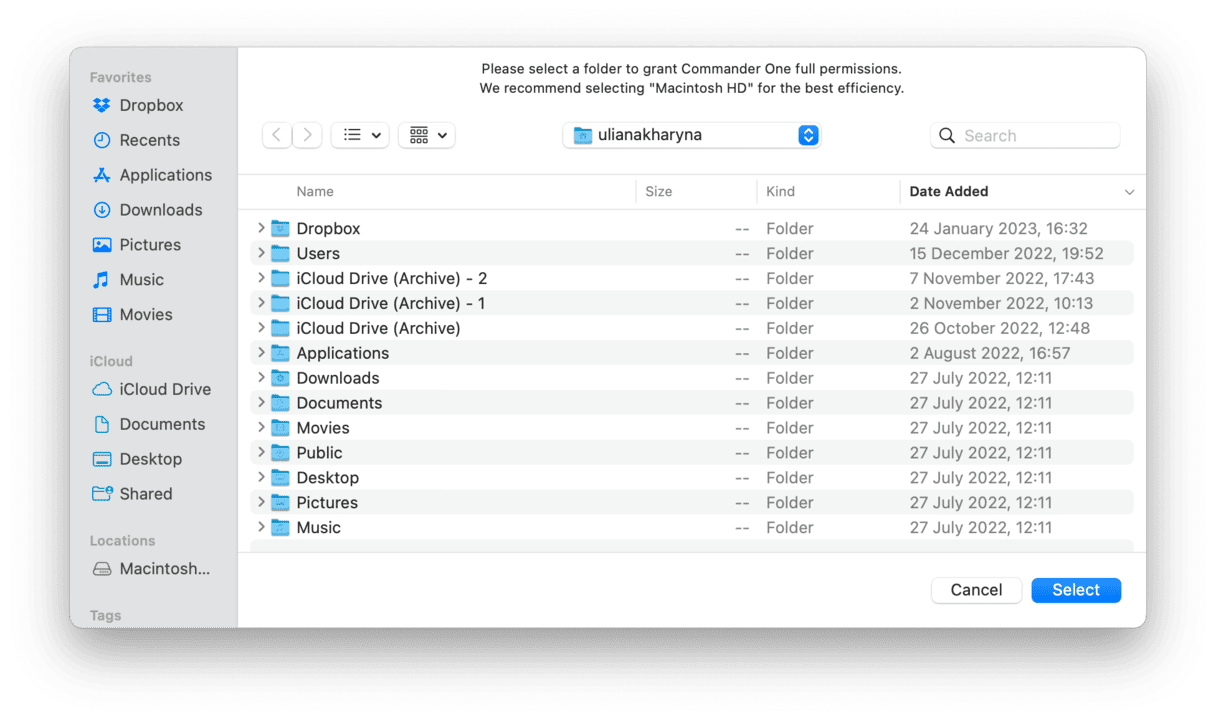The image size is (1216, 720).
Task: Click date 26 October 2022, 12:48
Action: click(1000, 328)
